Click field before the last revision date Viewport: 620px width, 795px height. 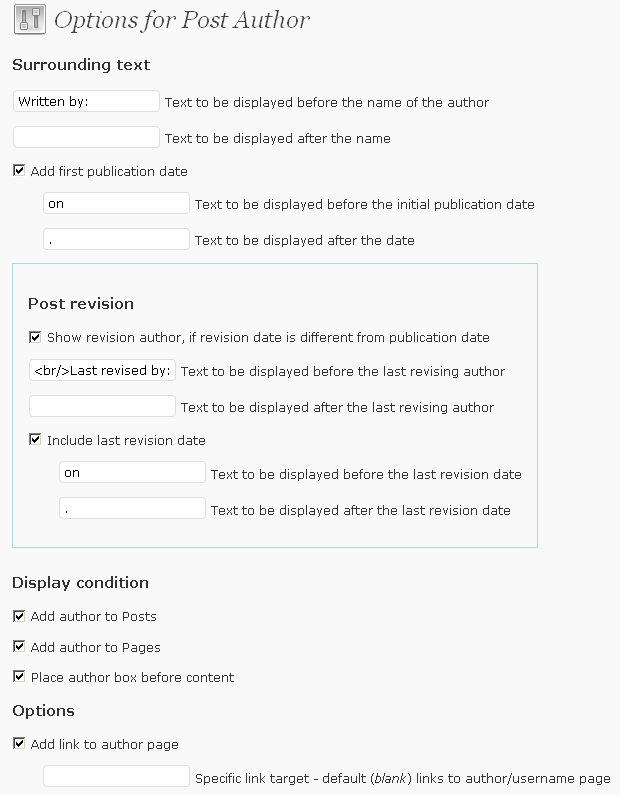click(132, 473)
